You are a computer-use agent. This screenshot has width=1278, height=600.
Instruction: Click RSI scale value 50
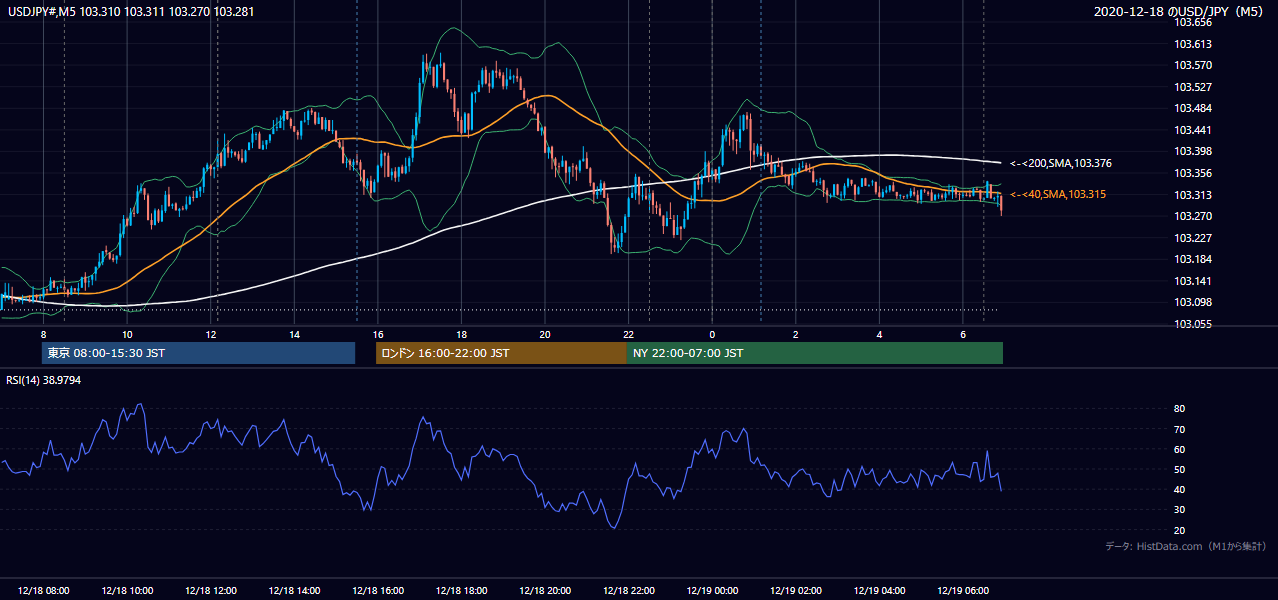pos(1180,469)
